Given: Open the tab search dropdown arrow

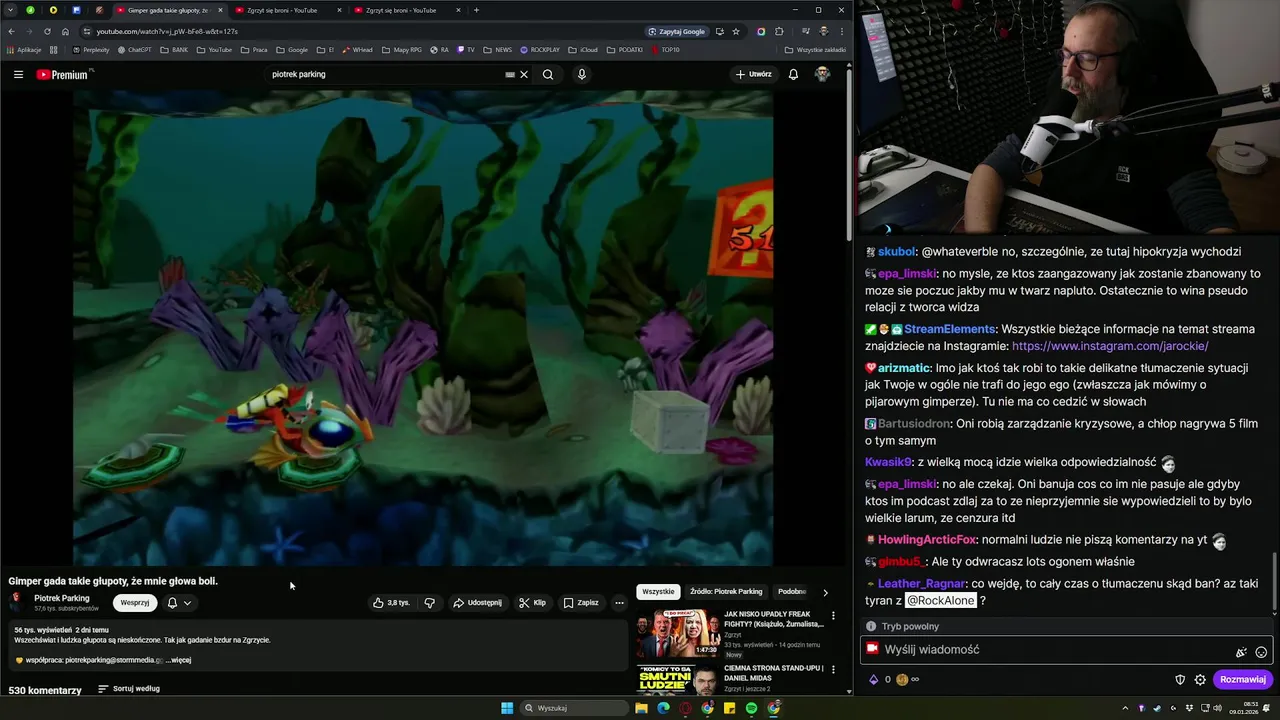Looking at the screenshot, I should (x=9, y=10).
